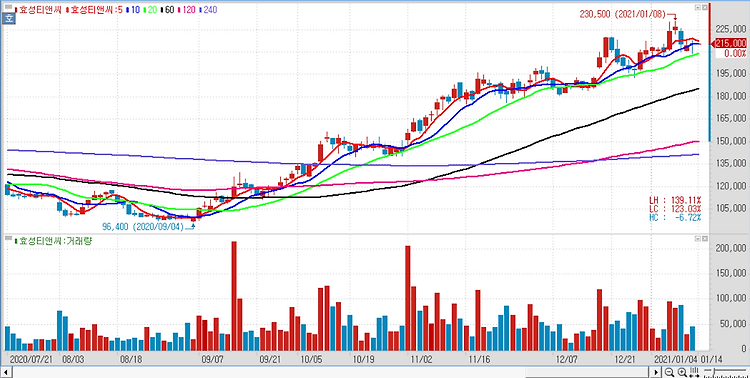Click the 10/19 date axis label
Screen dimensions: 750x378
tap(363, 358)
